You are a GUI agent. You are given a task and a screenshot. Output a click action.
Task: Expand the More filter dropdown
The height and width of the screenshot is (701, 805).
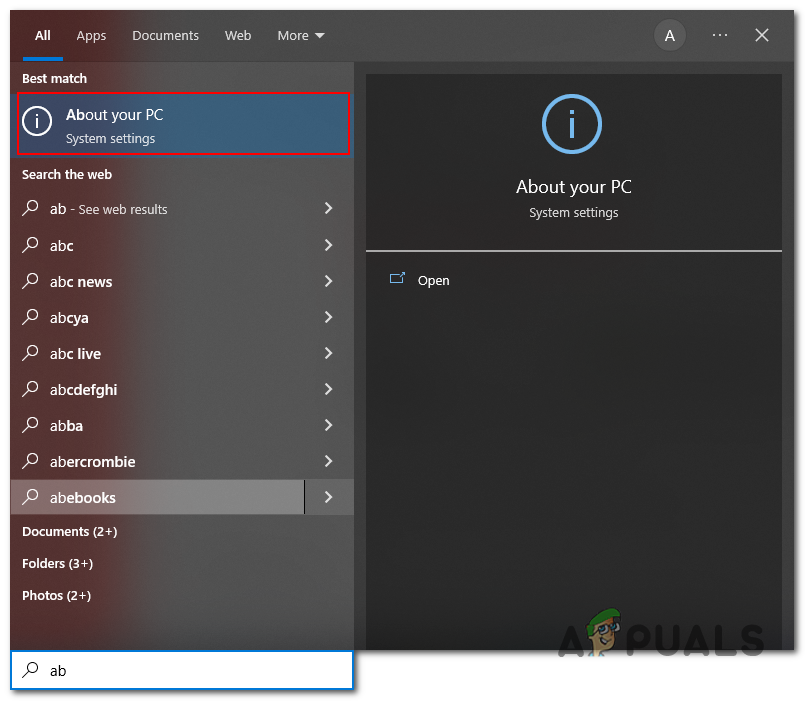(x=300, y=35)
